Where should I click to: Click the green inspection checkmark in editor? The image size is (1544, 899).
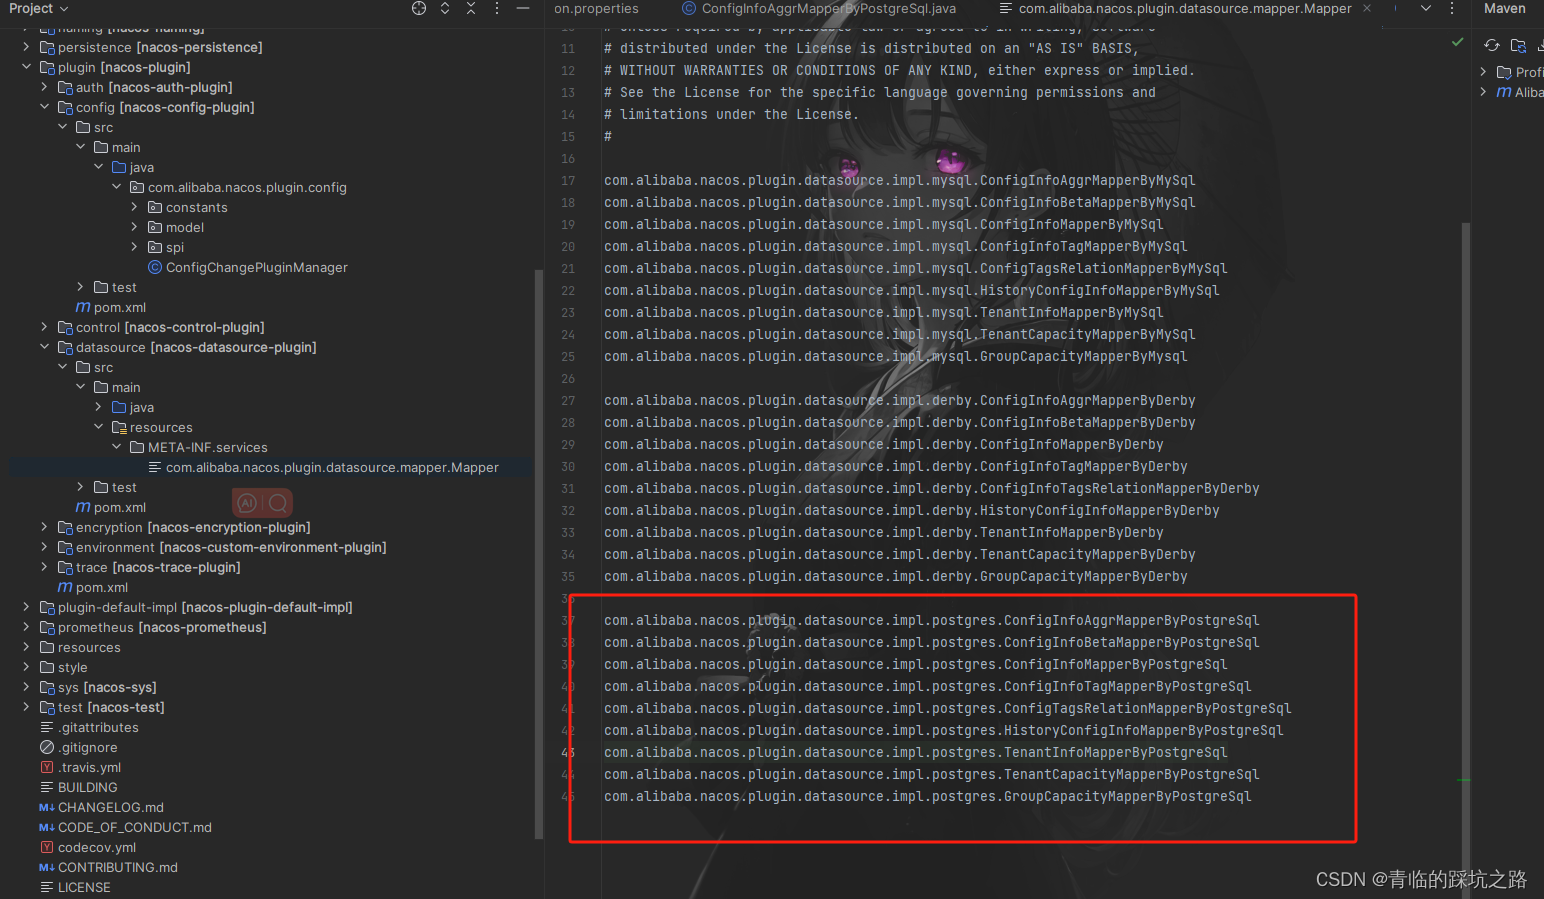(1458, 42)
